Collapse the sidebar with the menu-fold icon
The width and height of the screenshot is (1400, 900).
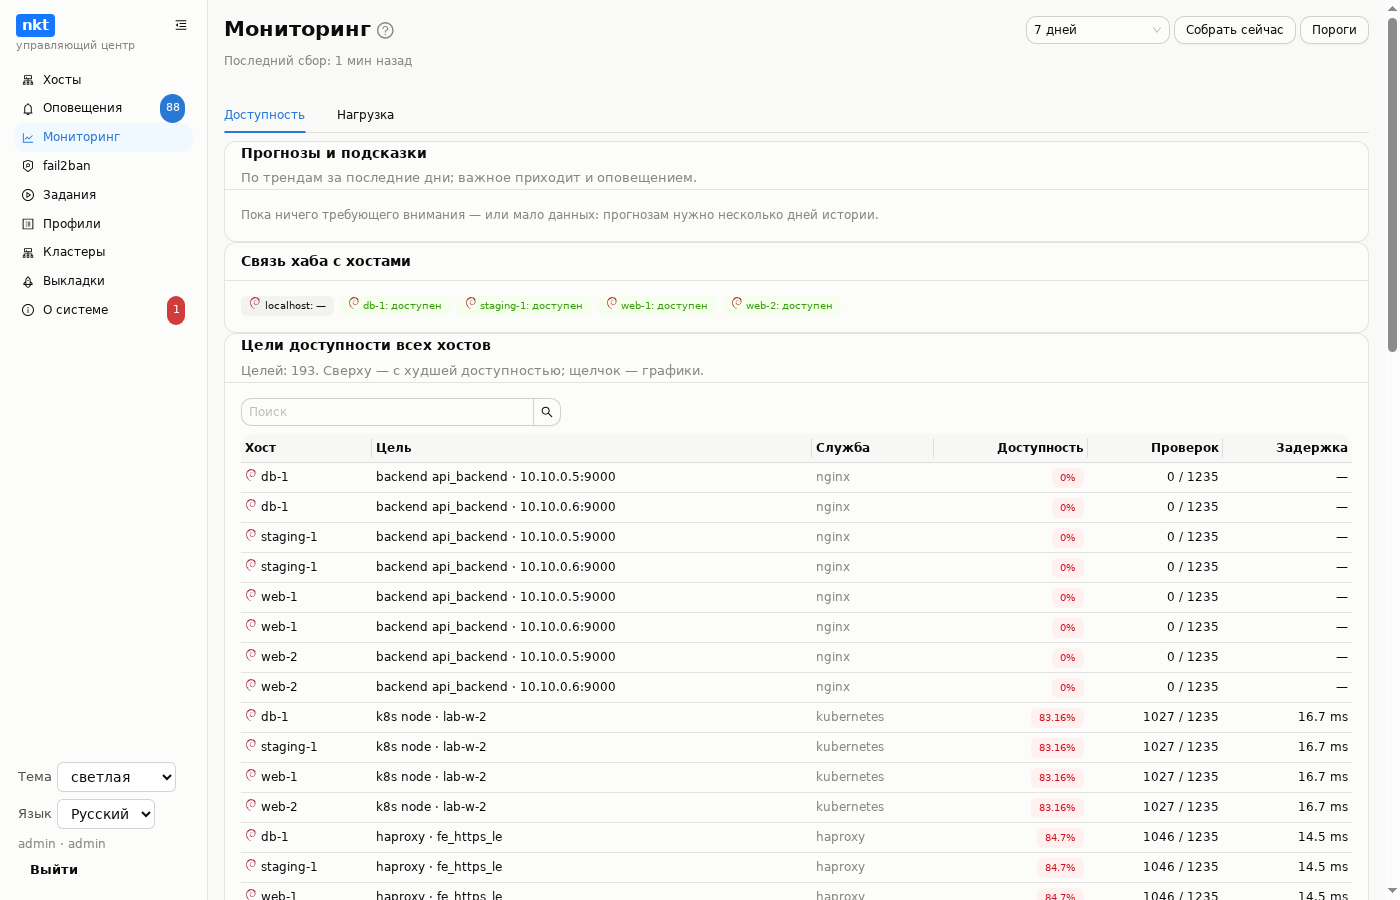pyautogui.click(x=181, y=25)
